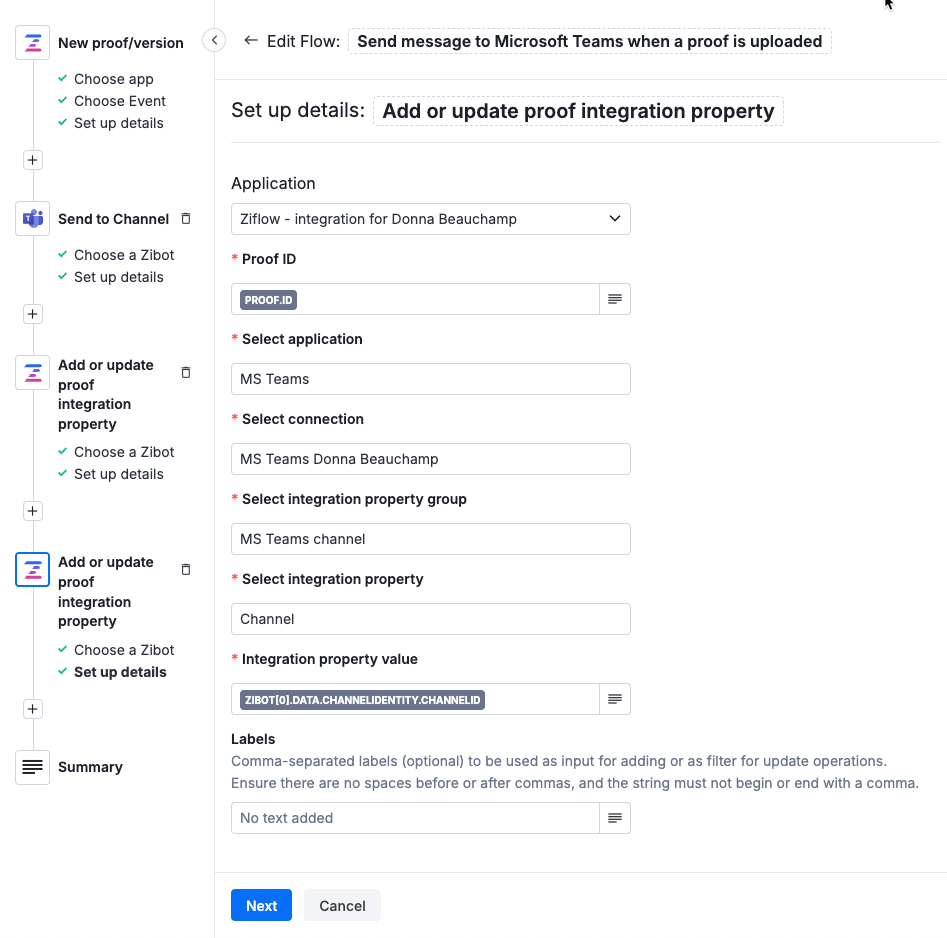The image size is (947, 938).
Task: Open merge fields for the Labels field
Action: (x=615, y=817)
